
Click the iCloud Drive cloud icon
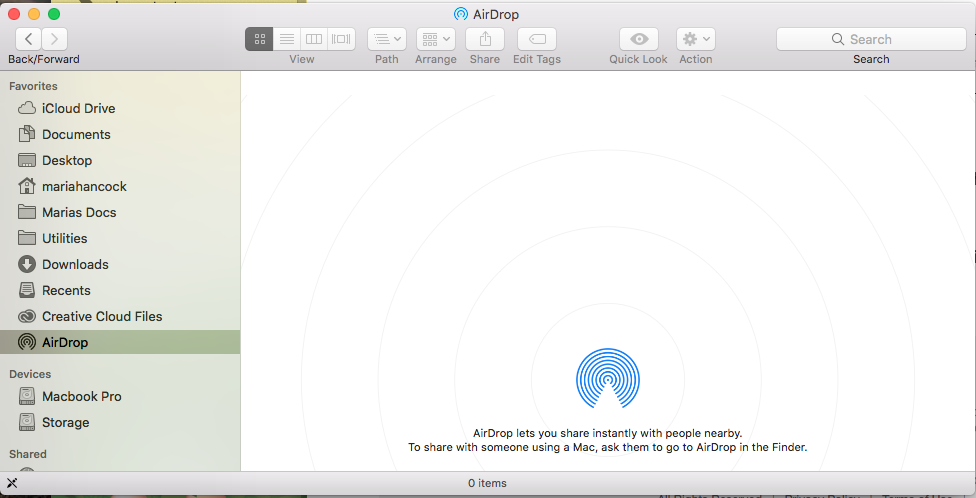point(27,108)
